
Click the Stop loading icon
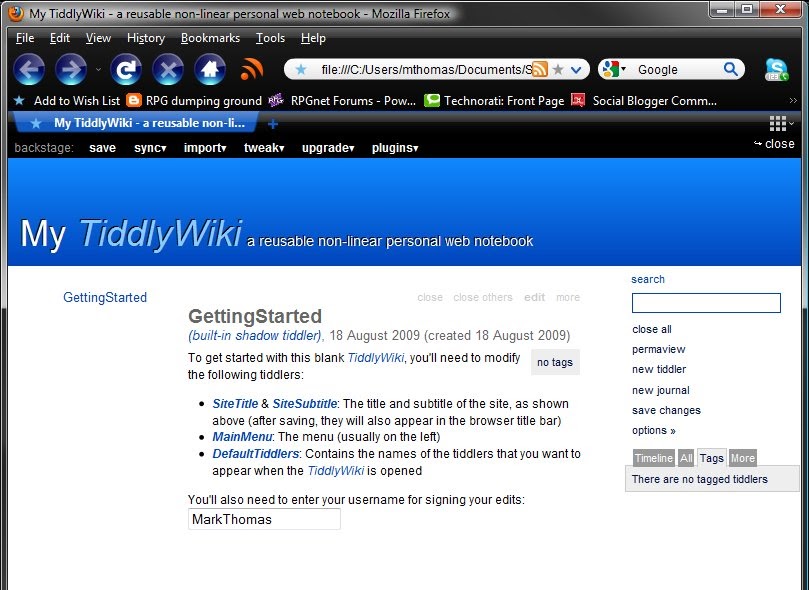[167, 69]
